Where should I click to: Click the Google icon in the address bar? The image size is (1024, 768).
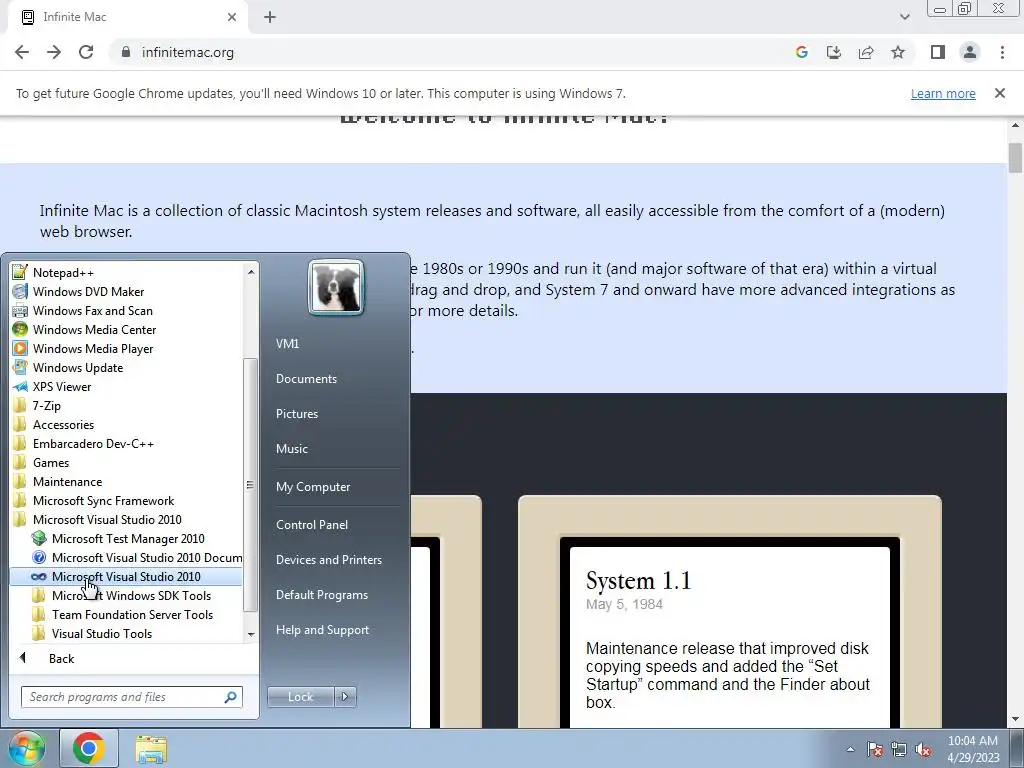tap(802, 52)
